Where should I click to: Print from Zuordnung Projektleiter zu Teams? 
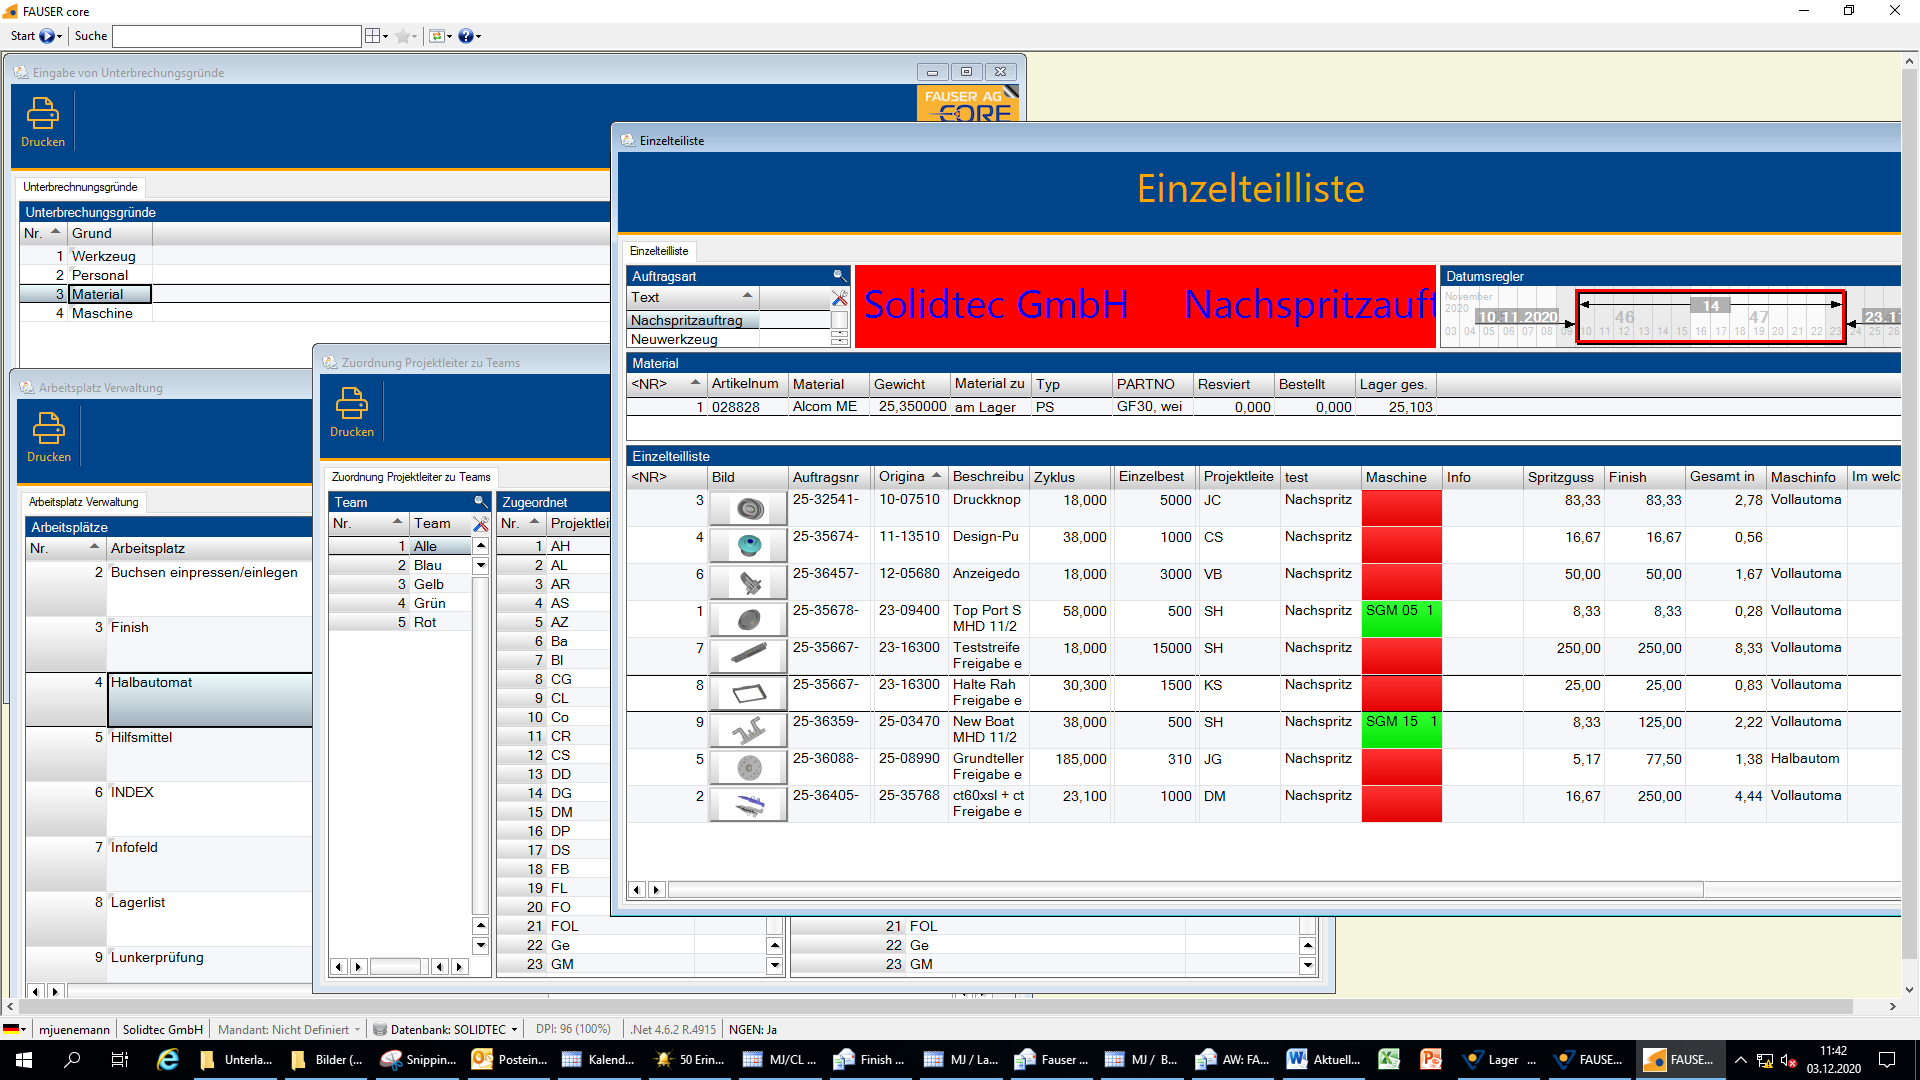(352, 412)
